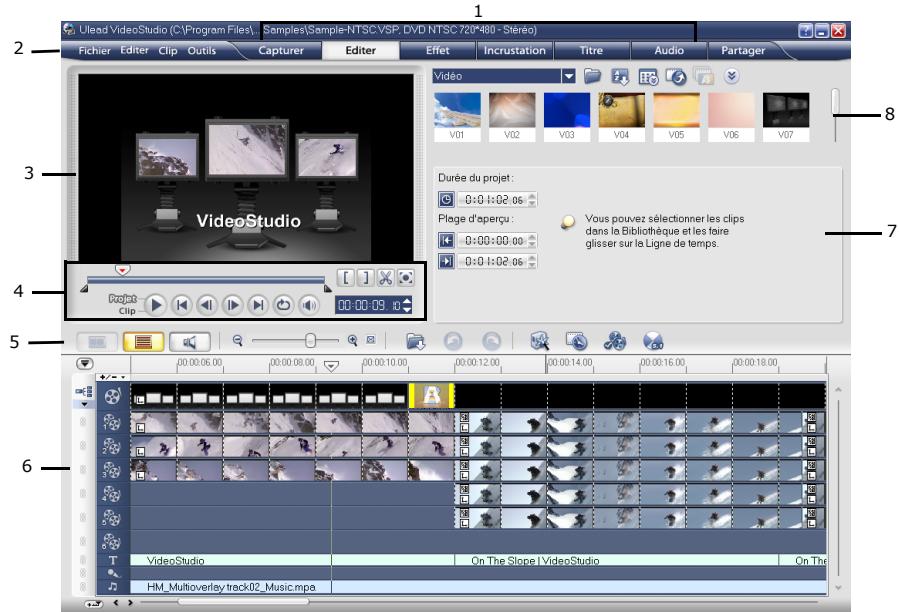The width and height of the screenshot is (899, 612).
Task: Click the undo icon in the toolbar
Action: 454,341
